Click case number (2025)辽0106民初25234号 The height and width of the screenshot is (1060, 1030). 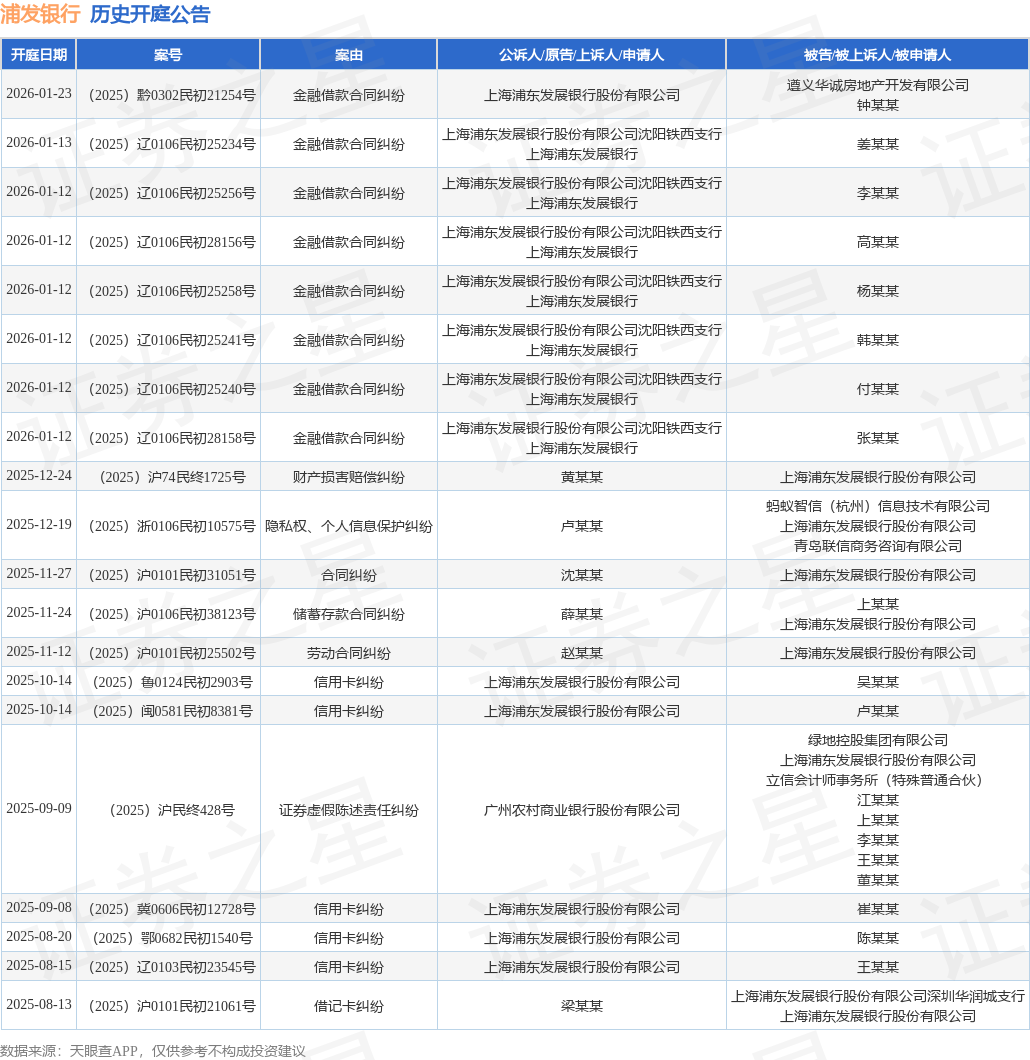click(172, 144)
